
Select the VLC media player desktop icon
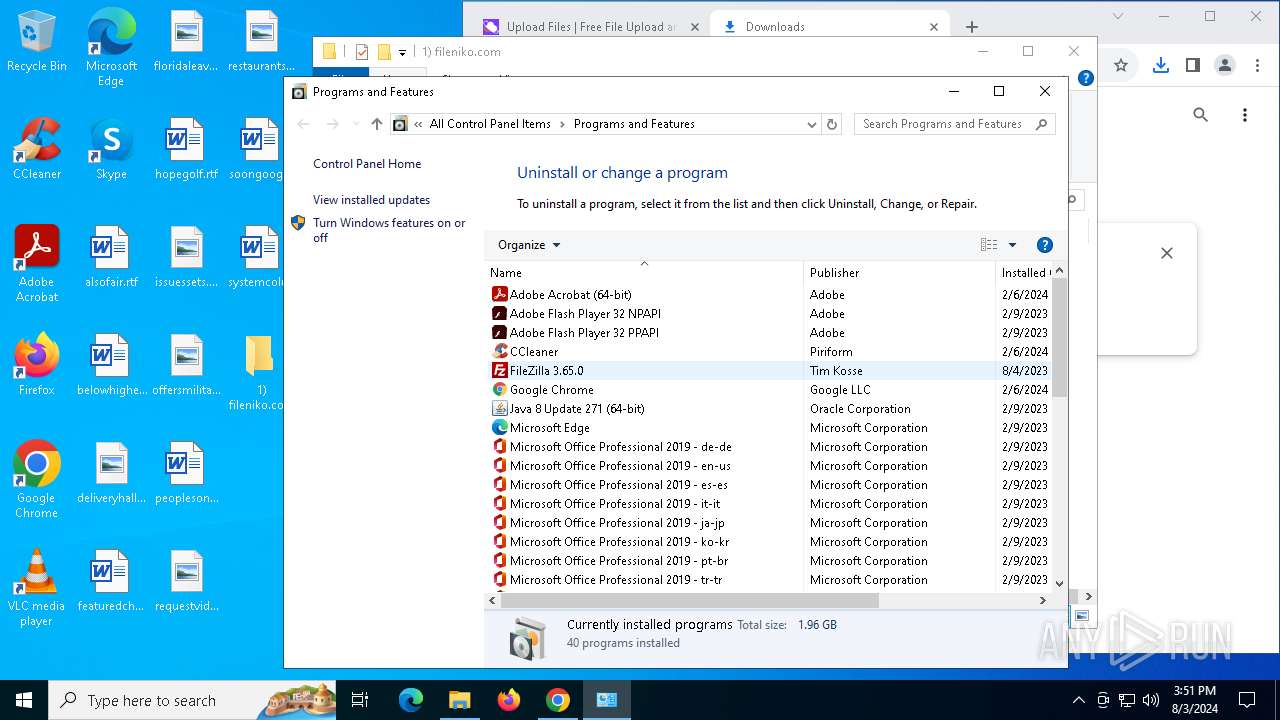click(37, 588)
